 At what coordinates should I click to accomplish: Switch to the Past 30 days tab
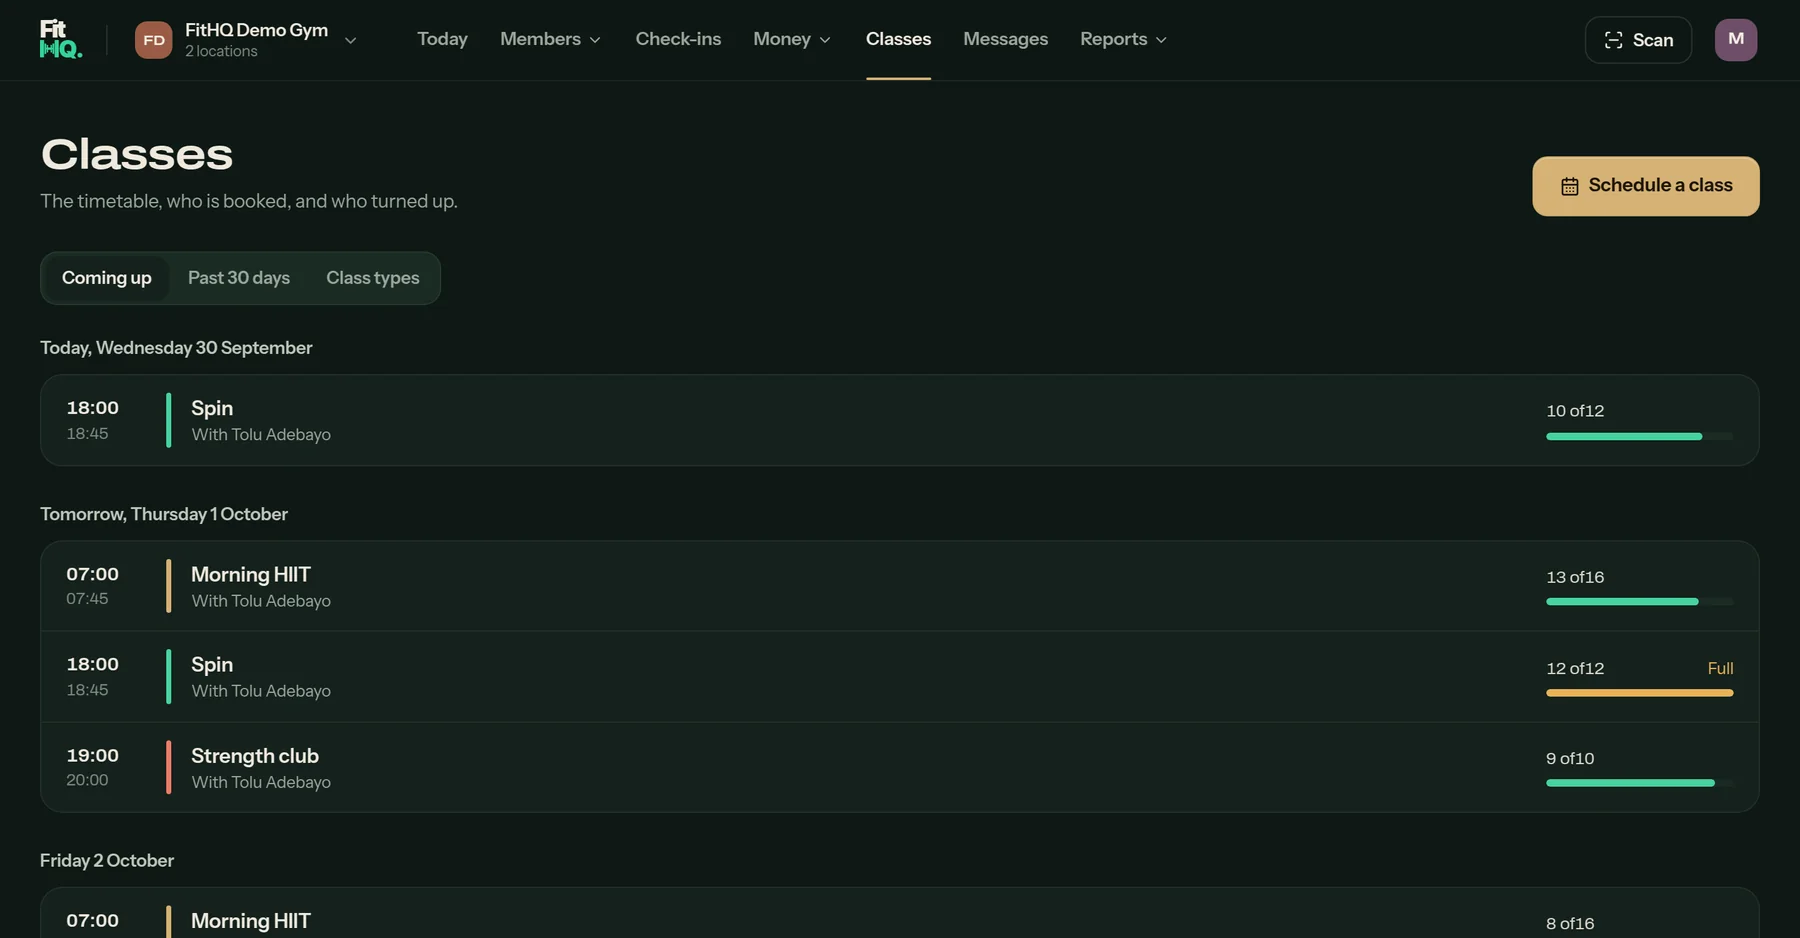239,278
